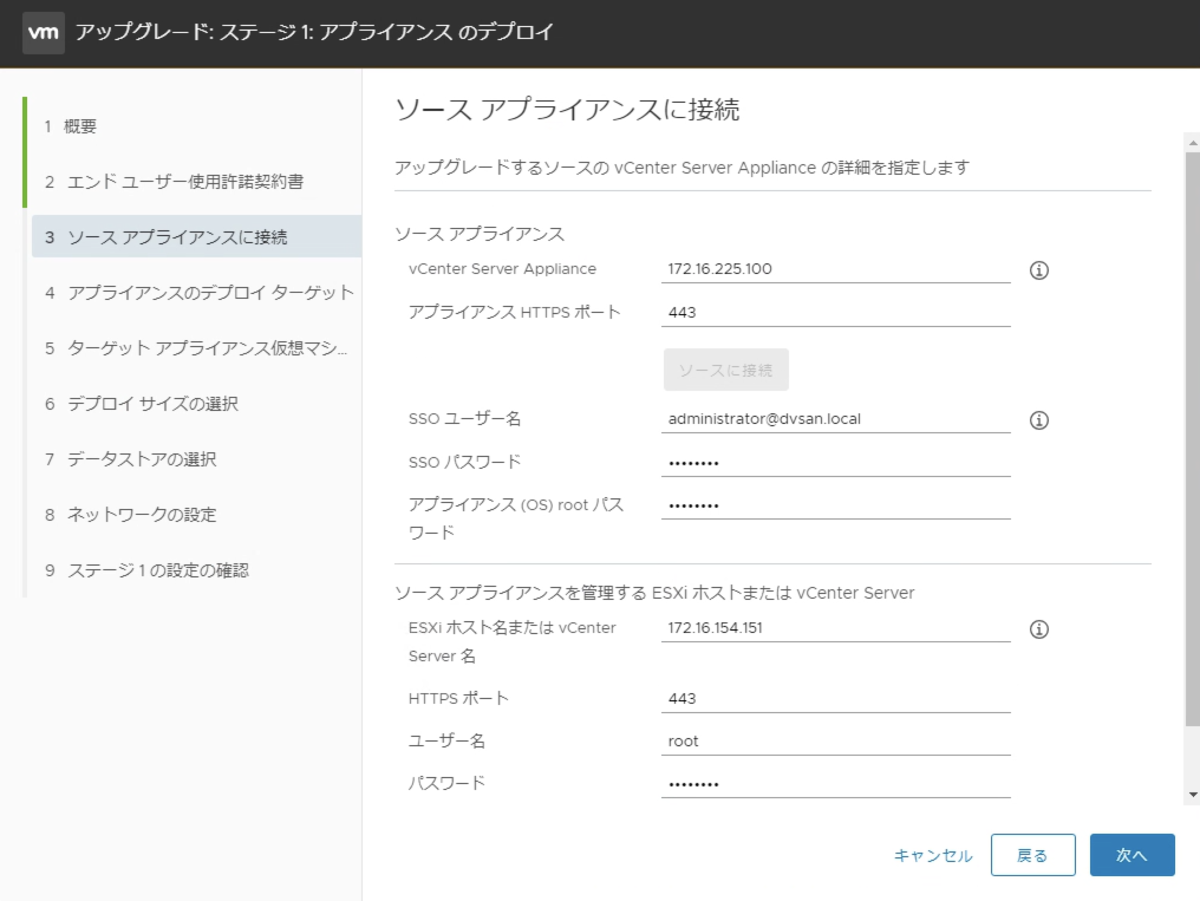Click the info icon beside ESXi ホスト名 field
This screenshot has width=1200, height=901.
coord(1039,629)
